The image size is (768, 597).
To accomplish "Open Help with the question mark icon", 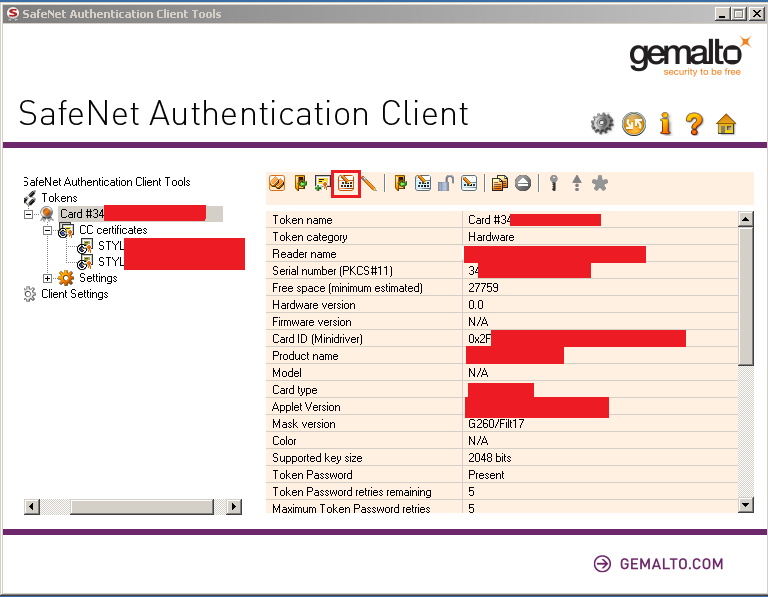I will (x=695, y=123).
